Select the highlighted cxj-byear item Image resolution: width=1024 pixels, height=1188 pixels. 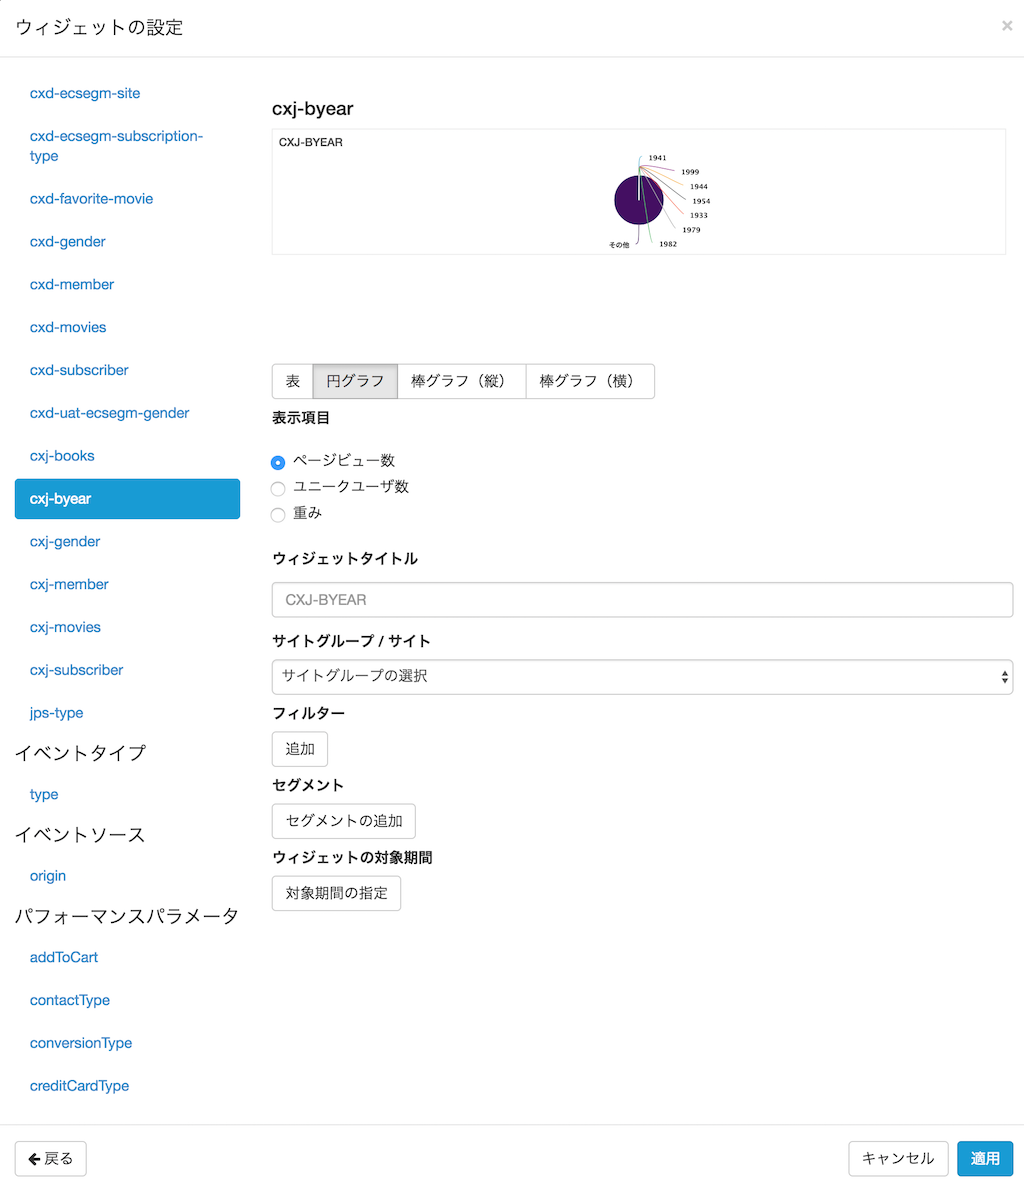tap(127, 499)
